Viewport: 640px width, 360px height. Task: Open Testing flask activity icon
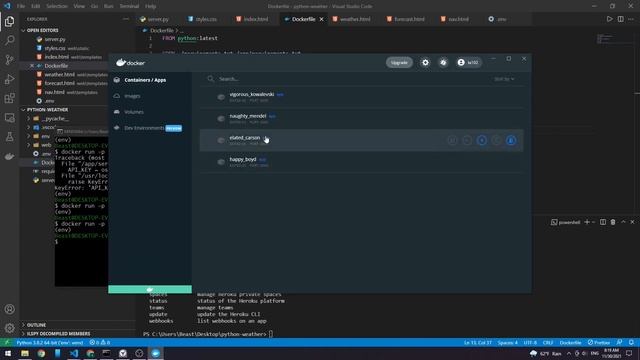9,137
